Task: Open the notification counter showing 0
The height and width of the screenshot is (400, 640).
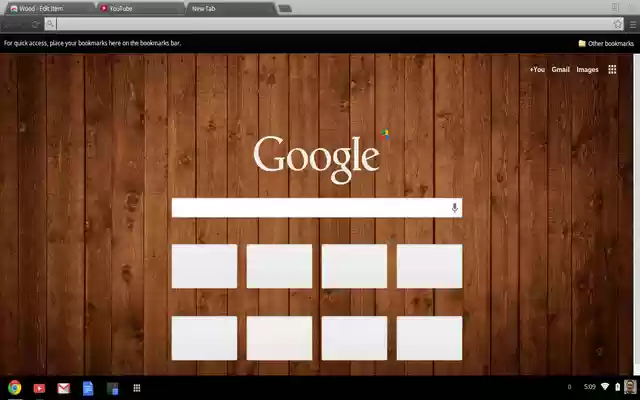Action: (x=569, y=387)
